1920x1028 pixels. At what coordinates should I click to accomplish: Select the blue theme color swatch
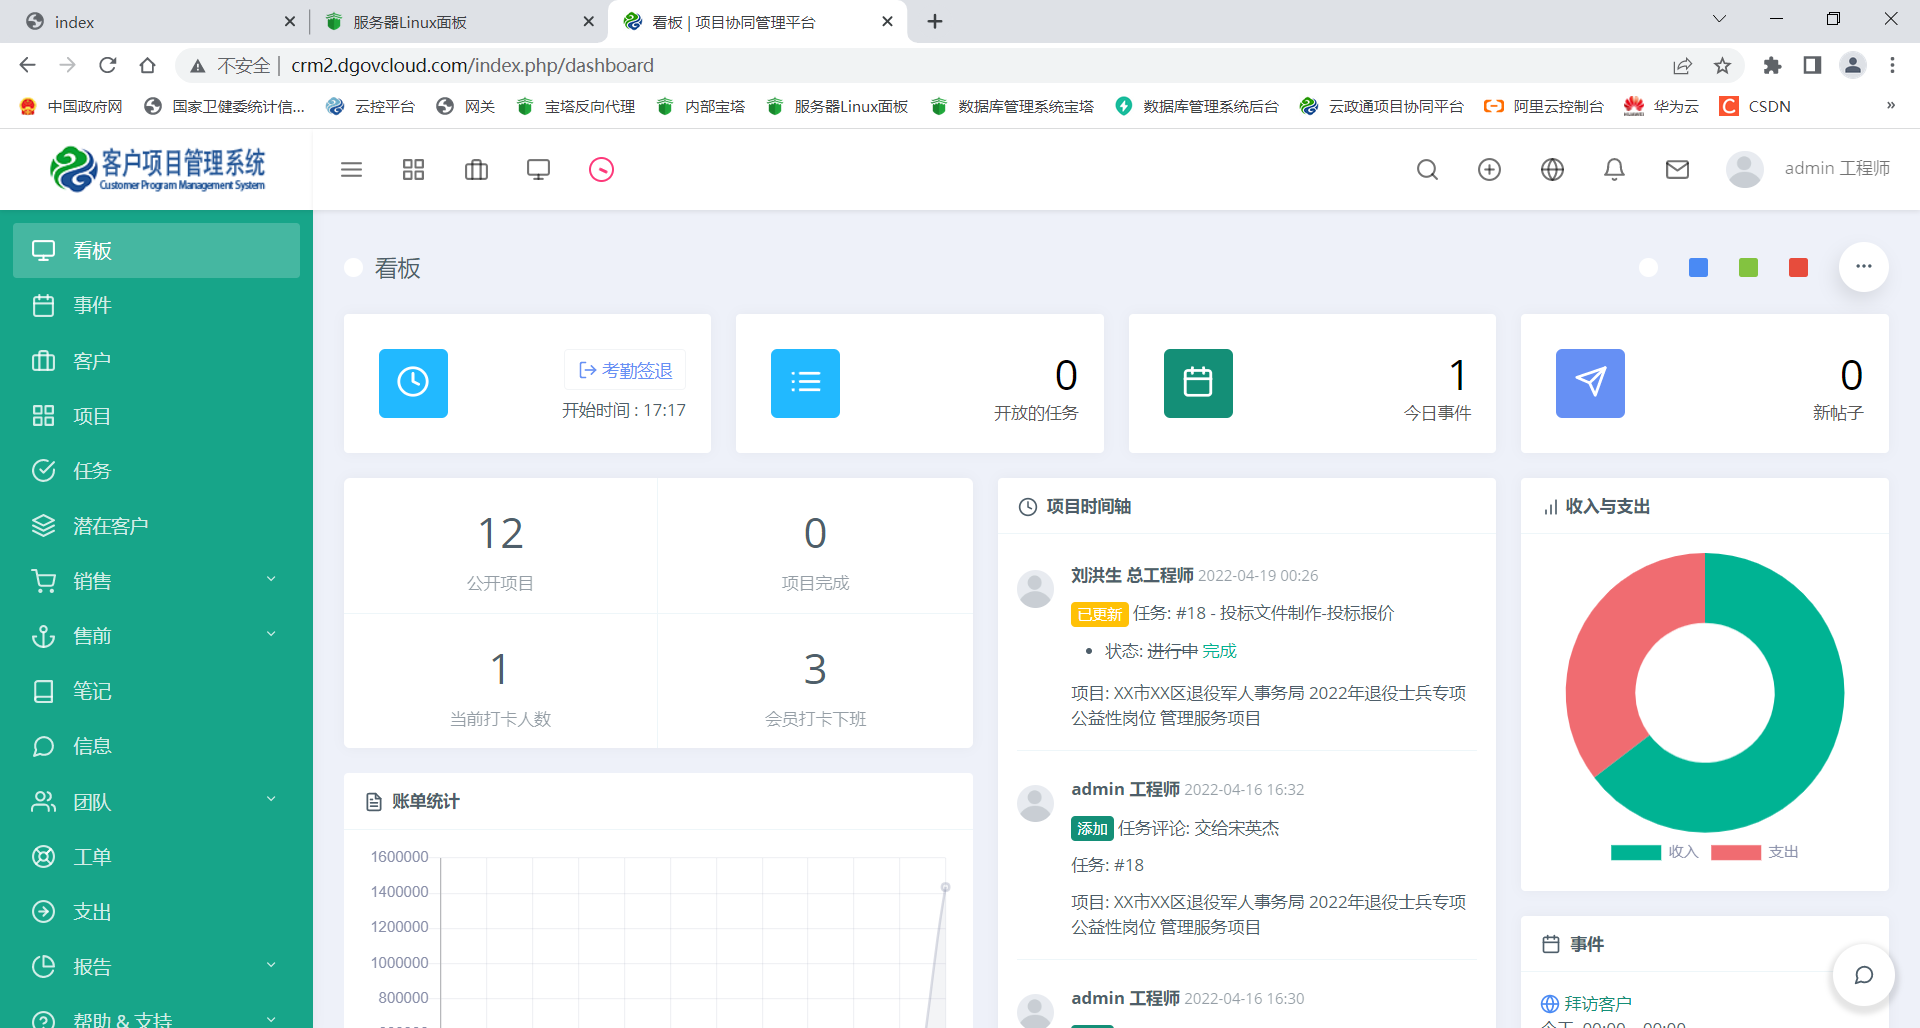1698,268
